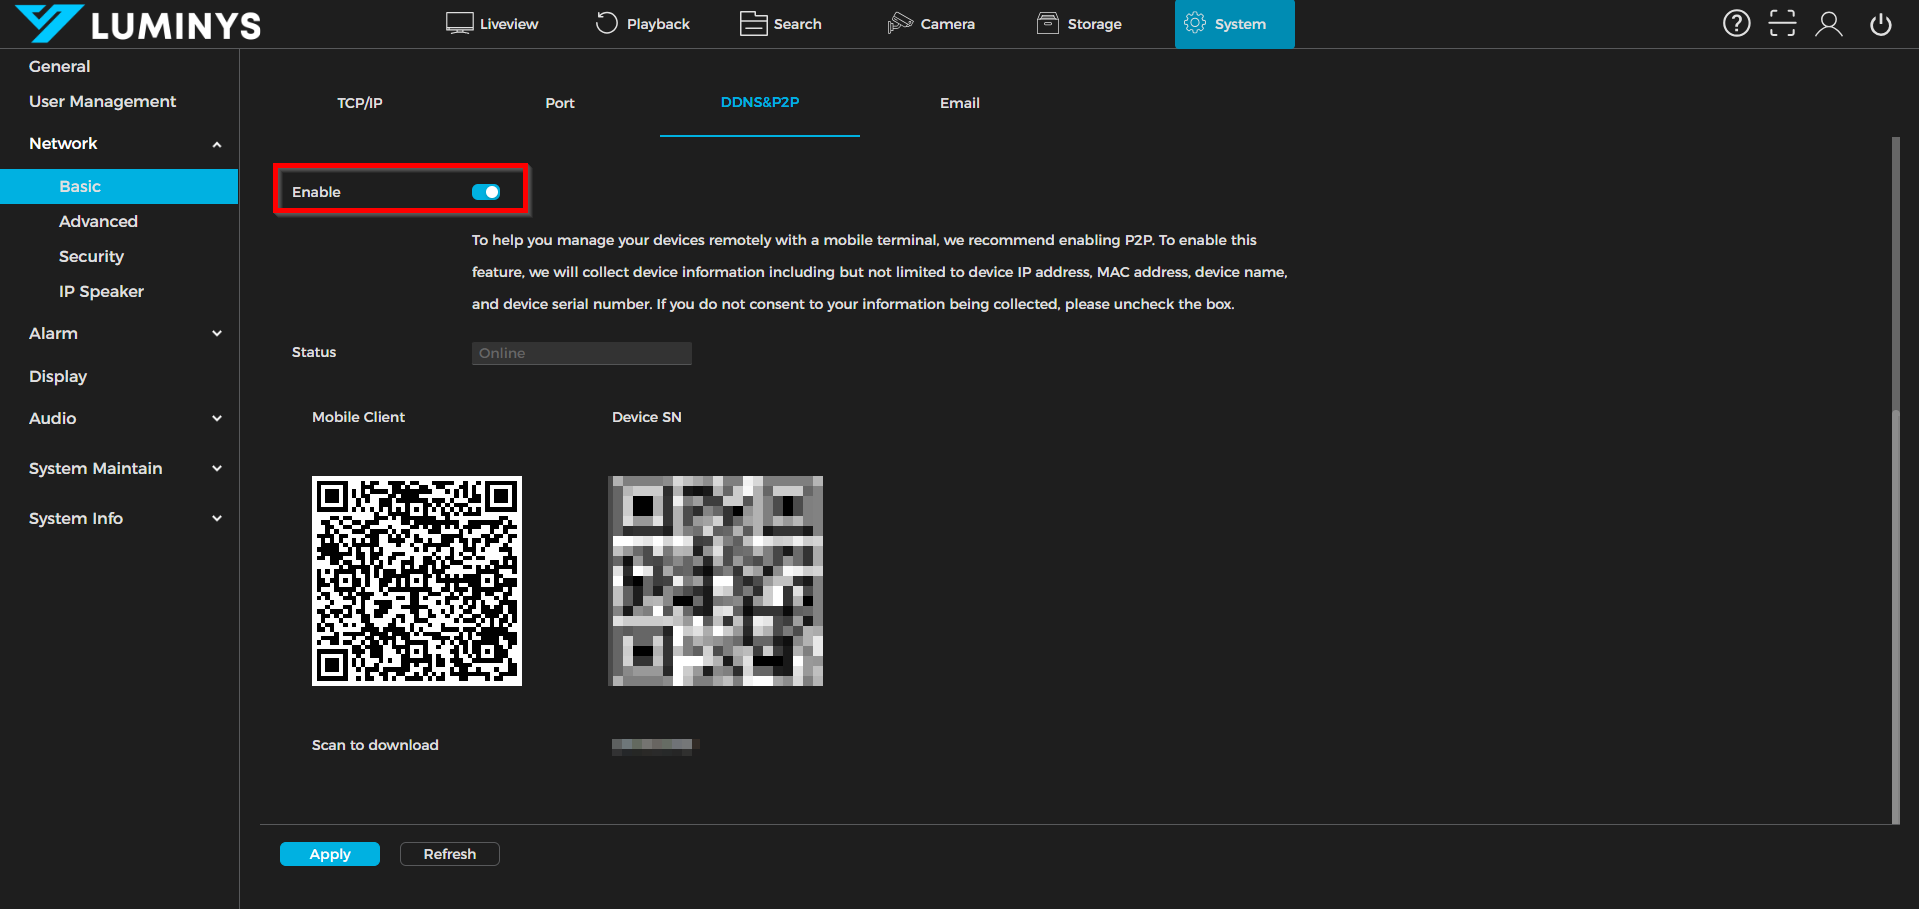
Task: Collapse the Network sidebar section
Action: tap(217, 144)
